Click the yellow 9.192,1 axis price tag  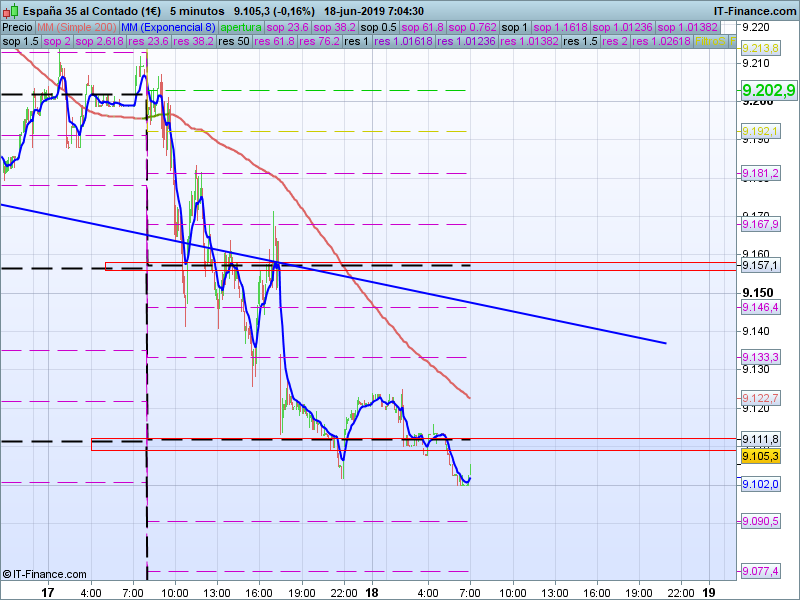coord(760,132)
